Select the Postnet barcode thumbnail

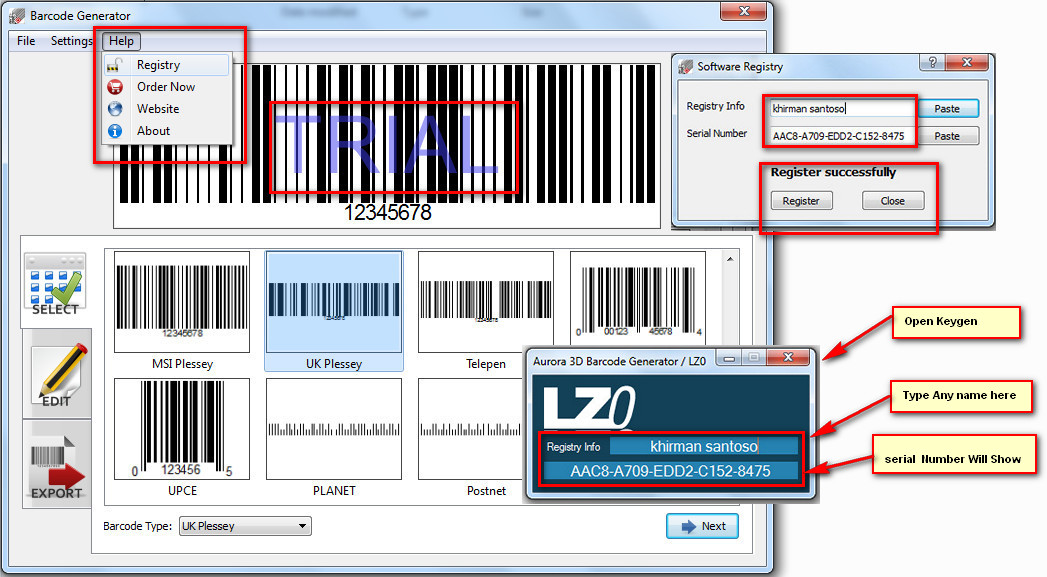(x=470, y=429)
